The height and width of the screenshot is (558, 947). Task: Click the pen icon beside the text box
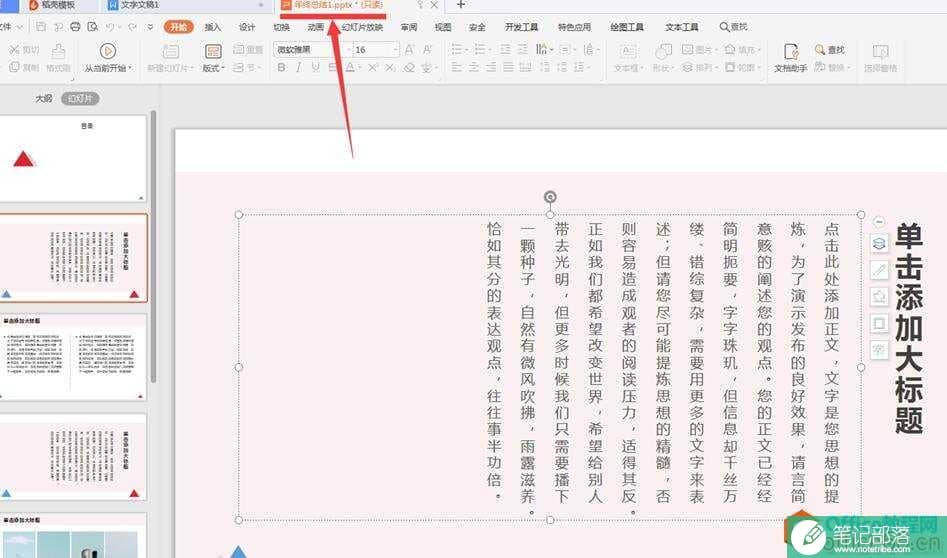pos(879,270)
